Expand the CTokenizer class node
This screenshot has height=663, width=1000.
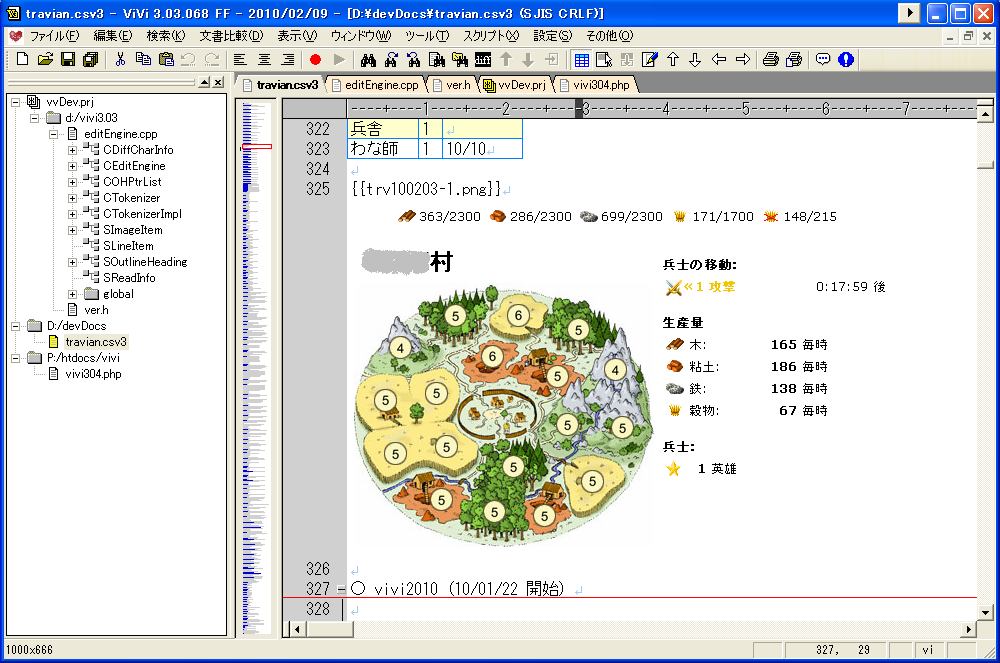(x=73, y=198)
